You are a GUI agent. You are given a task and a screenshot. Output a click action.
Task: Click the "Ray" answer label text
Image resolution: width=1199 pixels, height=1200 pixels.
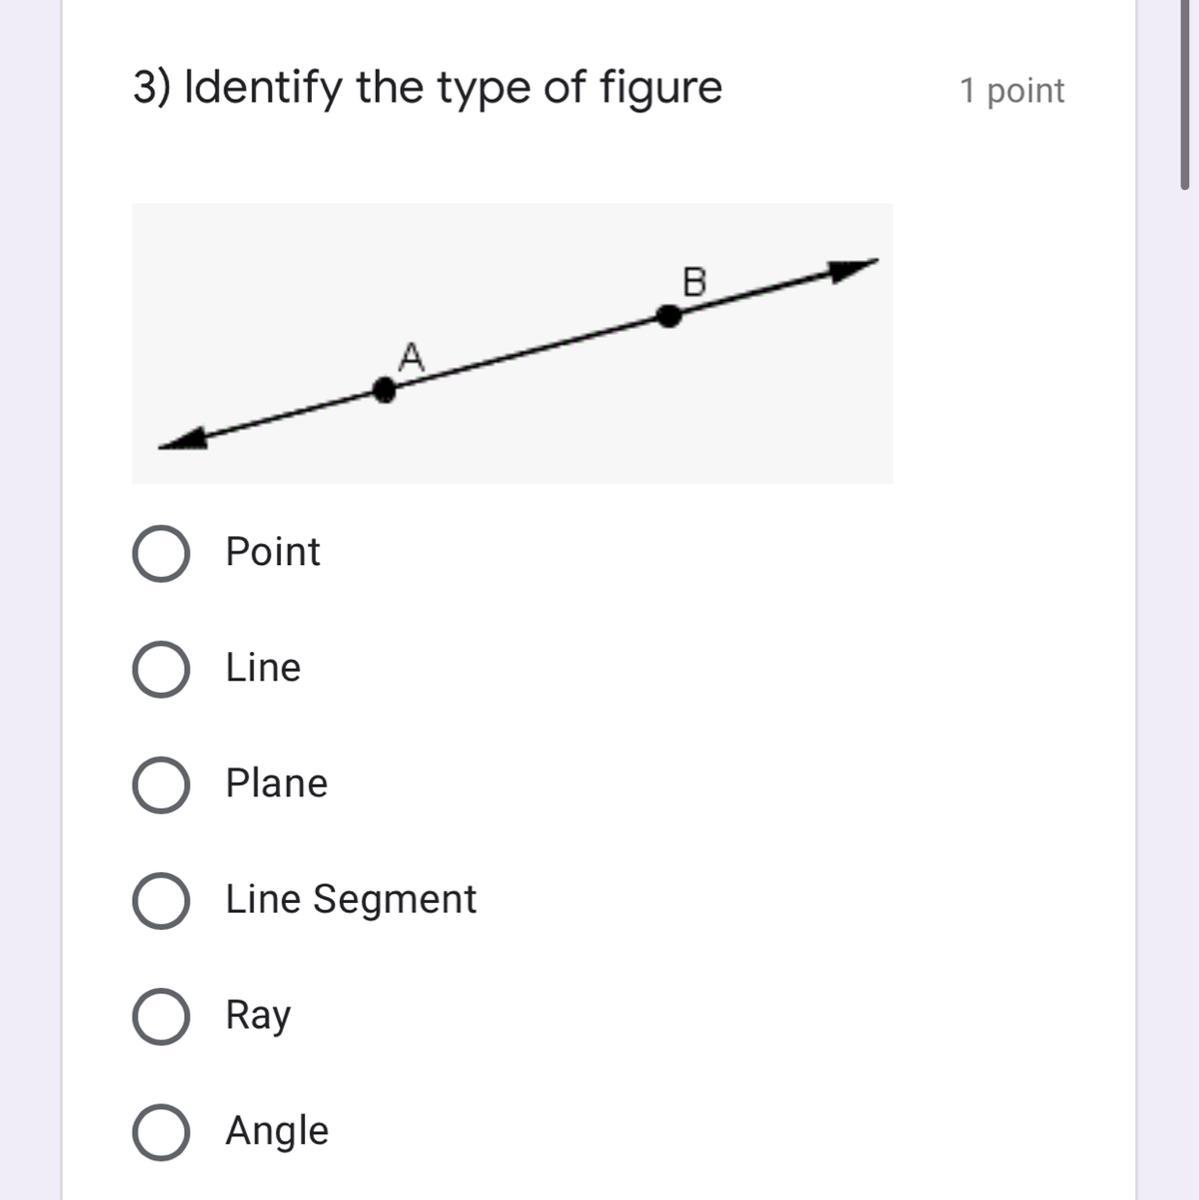(257, 1015)
